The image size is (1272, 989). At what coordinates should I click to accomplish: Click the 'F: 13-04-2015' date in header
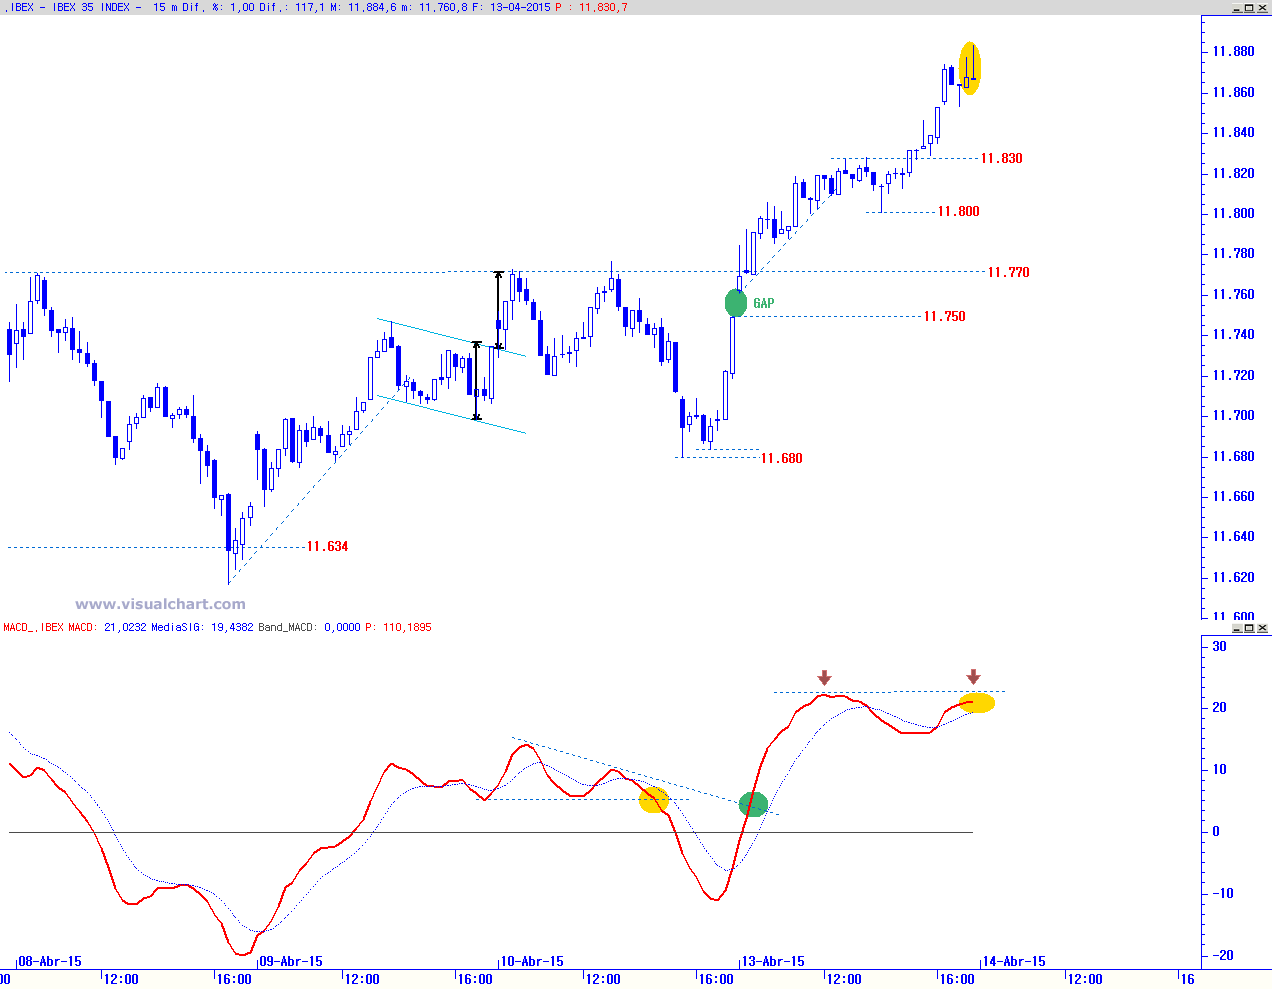[510, 7]
